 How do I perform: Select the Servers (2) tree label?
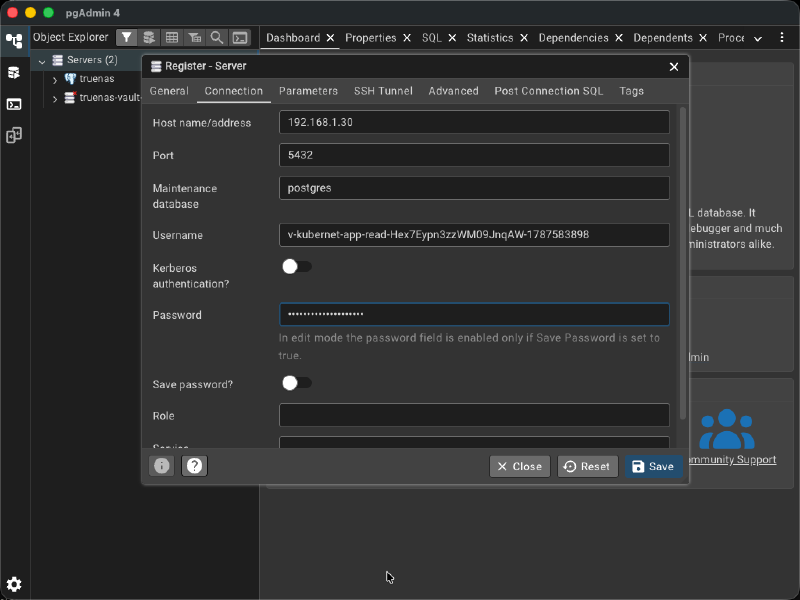tap(92, 60)
